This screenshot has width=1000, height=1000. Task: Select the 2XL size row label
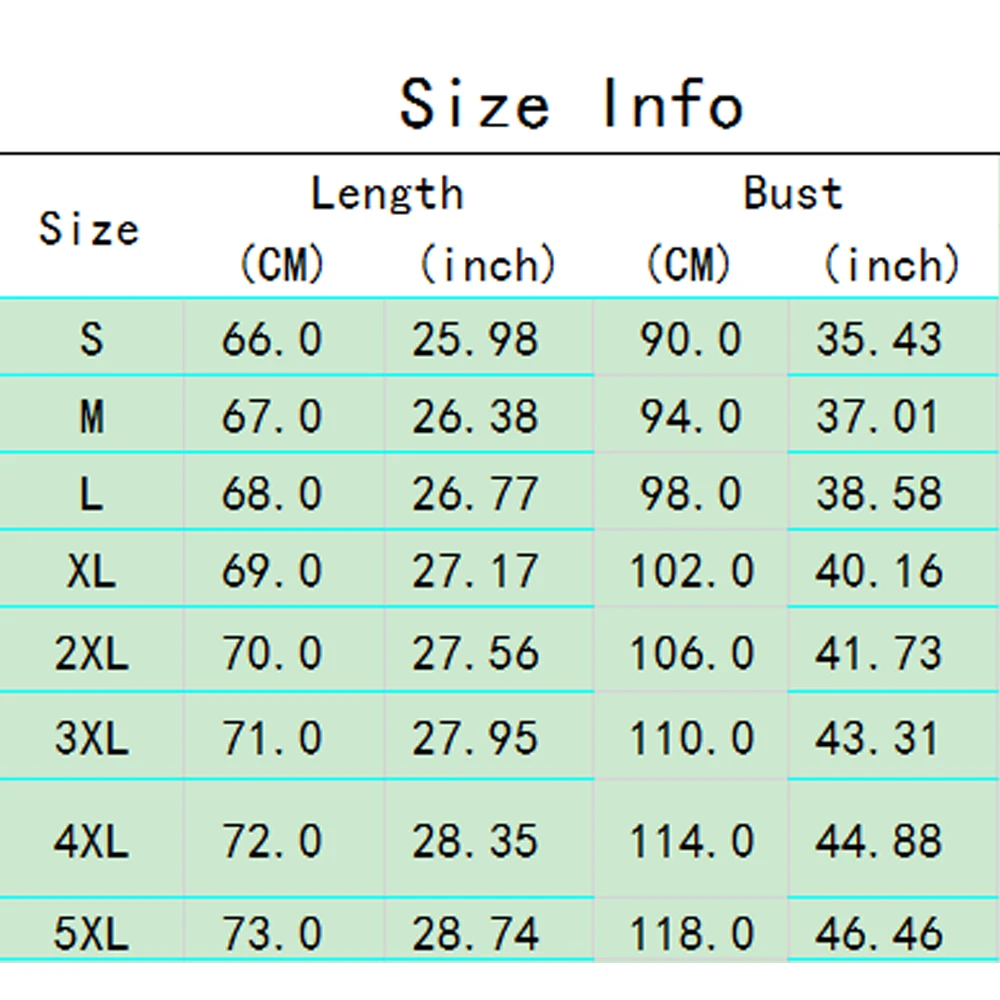[x=91, y=654]
